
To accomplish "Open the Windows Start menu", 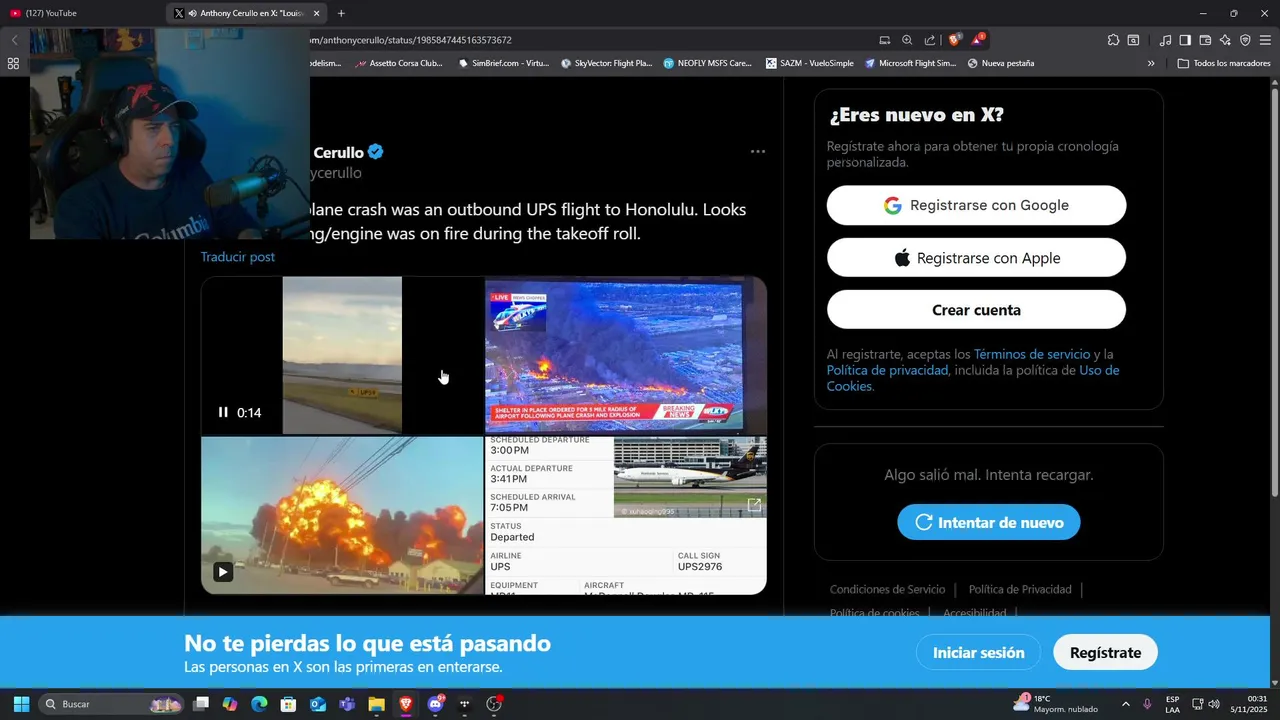I will pos(21,704).
